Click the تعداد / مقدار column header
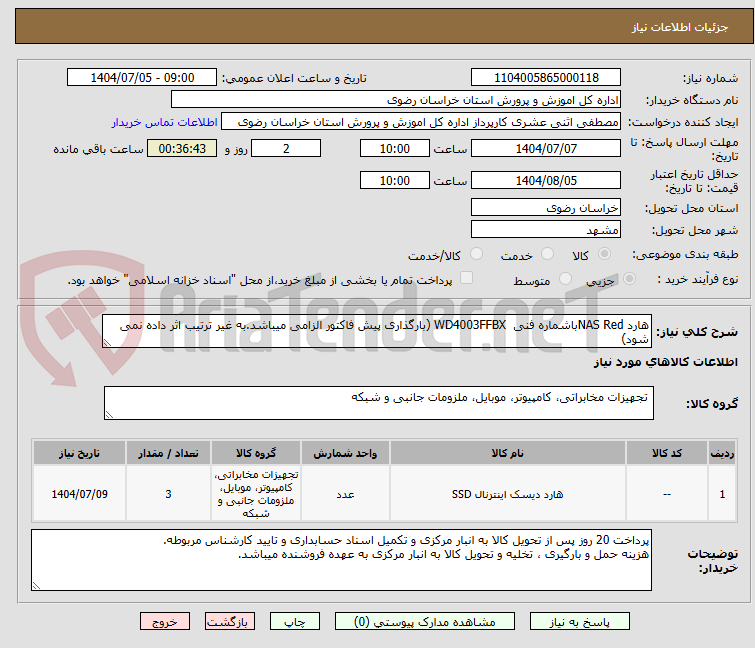This screenshot has height=648, width=755. (x=168, y=453)
